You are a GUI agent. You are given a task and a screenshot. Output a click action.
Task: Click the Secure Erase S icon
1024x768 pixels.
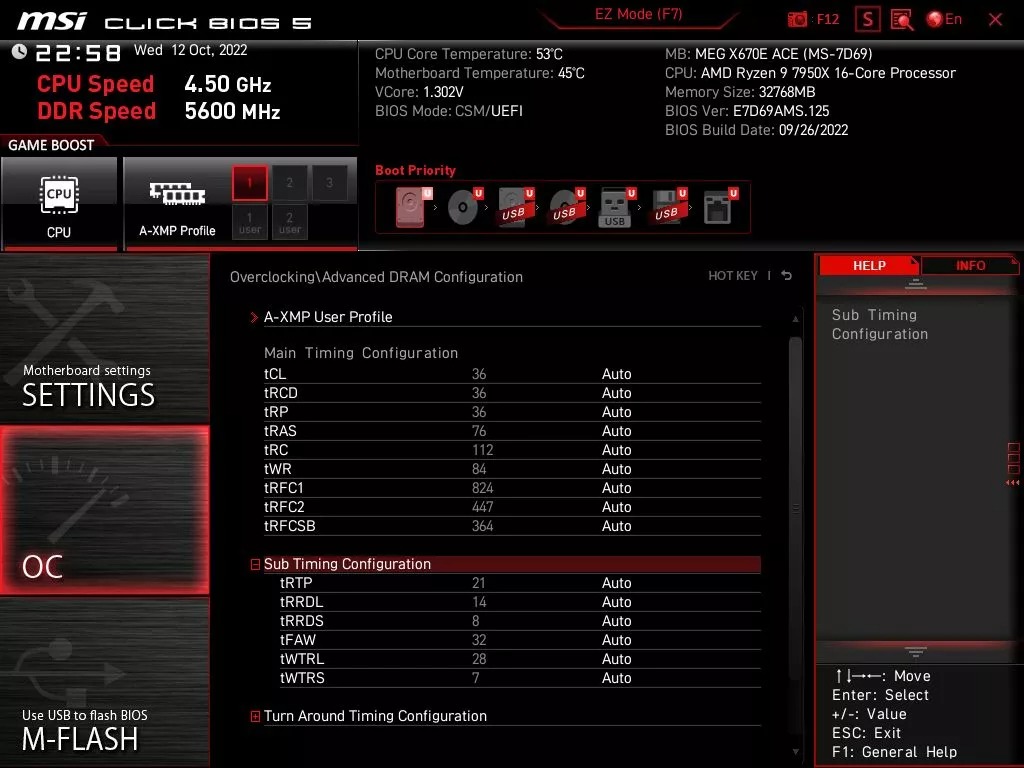(x=867, y=19)
